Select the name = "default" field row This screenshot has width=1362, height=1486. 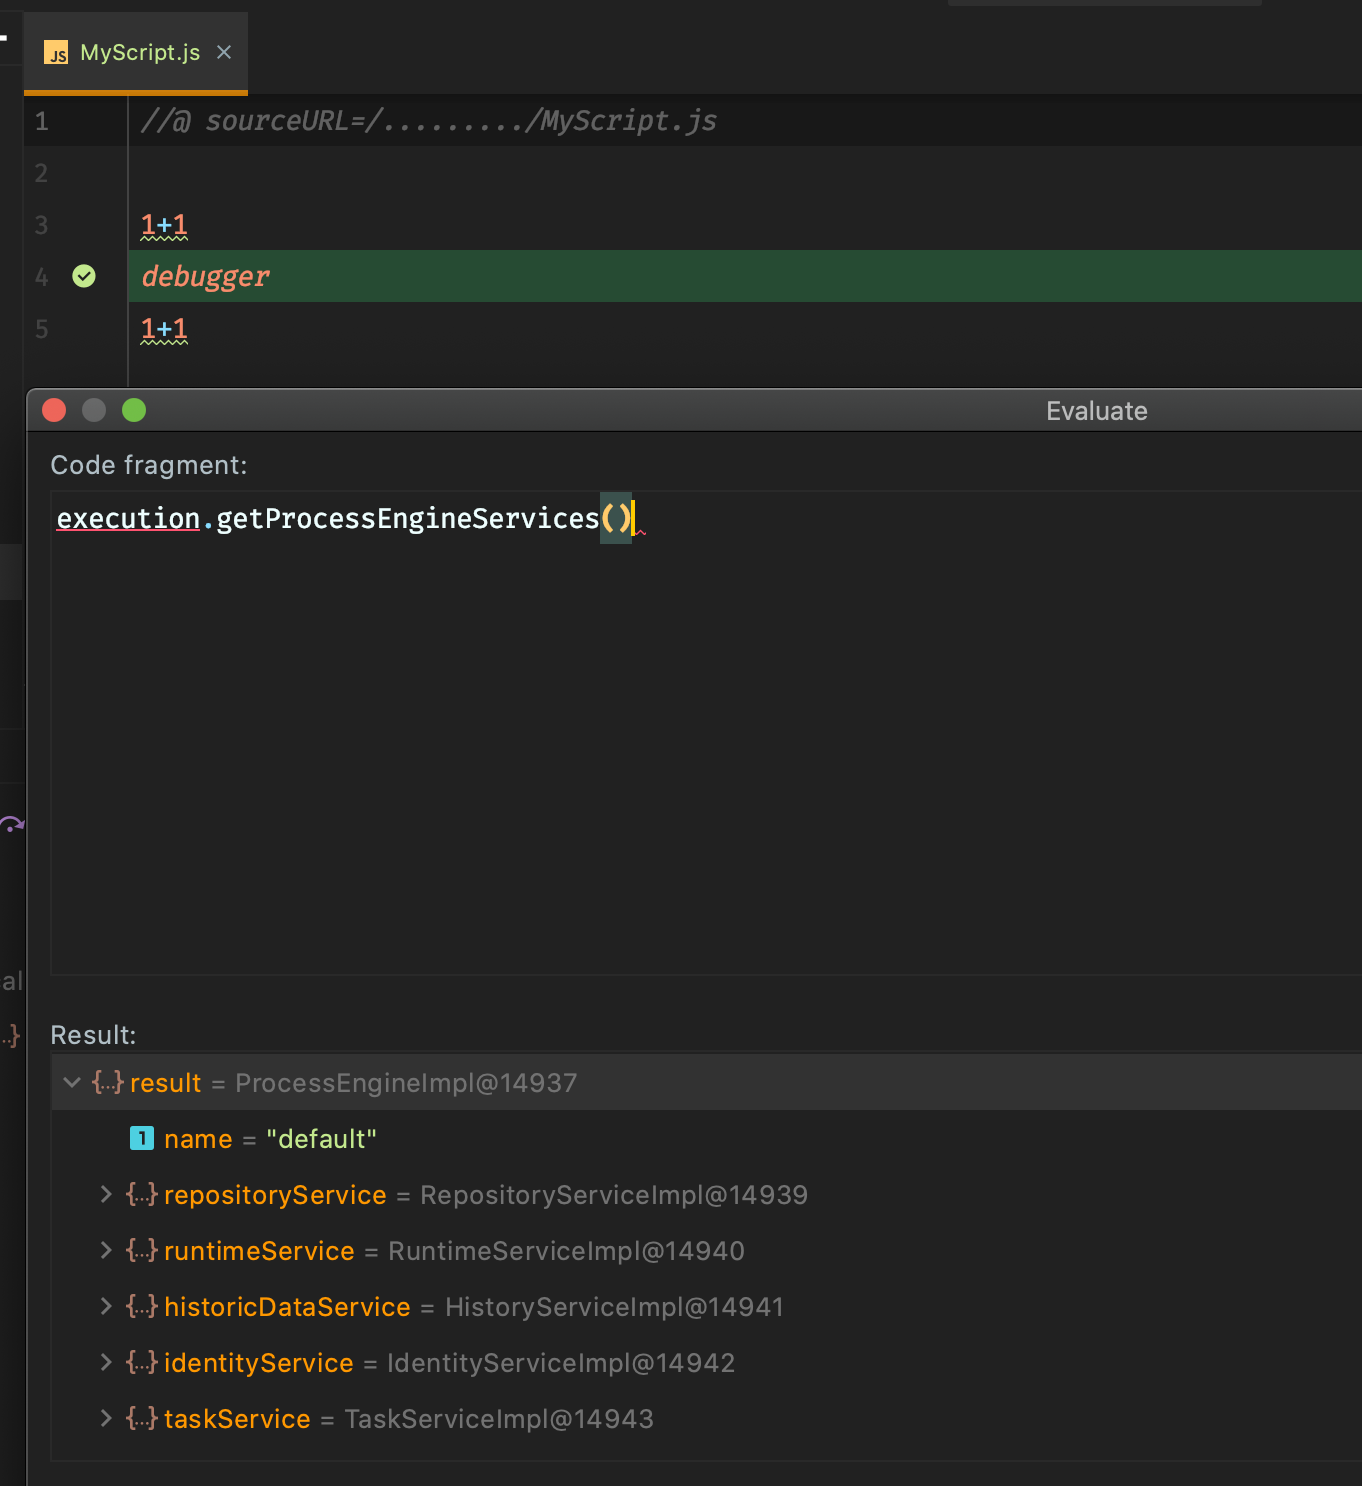click(706, 1138)
